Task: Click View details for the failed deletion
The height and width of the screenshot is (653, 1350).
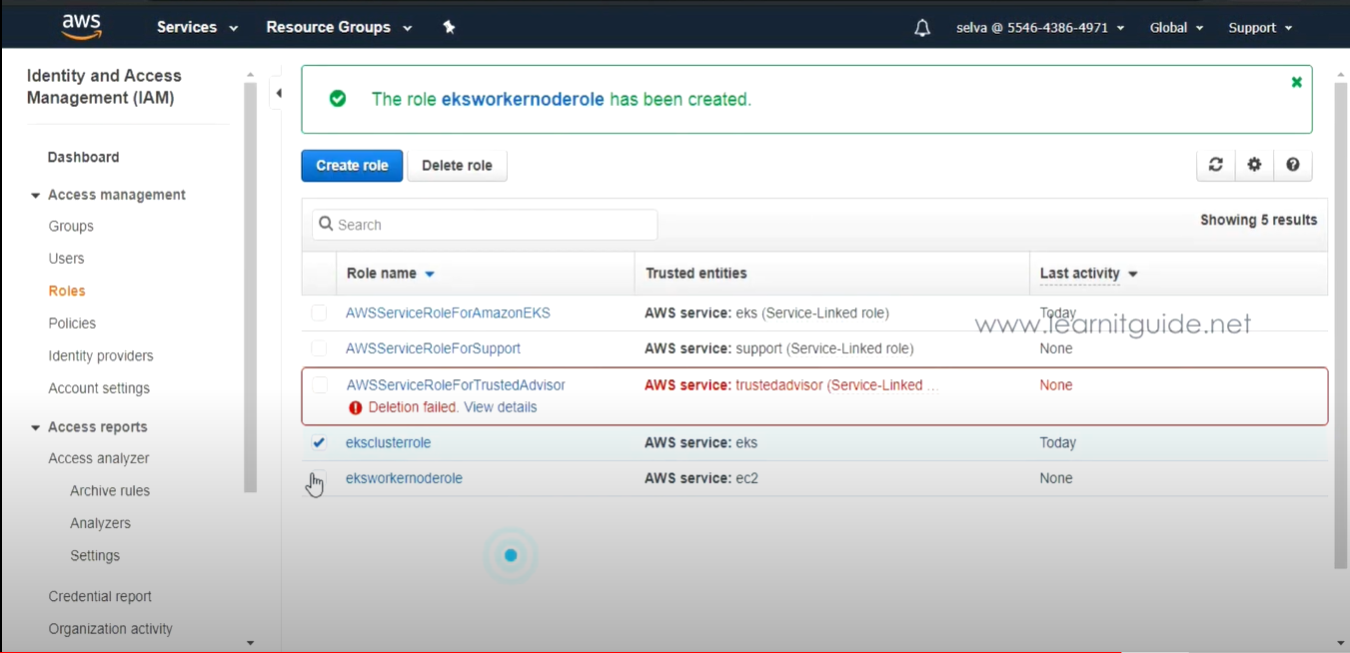Action: [x=500, y=407]
